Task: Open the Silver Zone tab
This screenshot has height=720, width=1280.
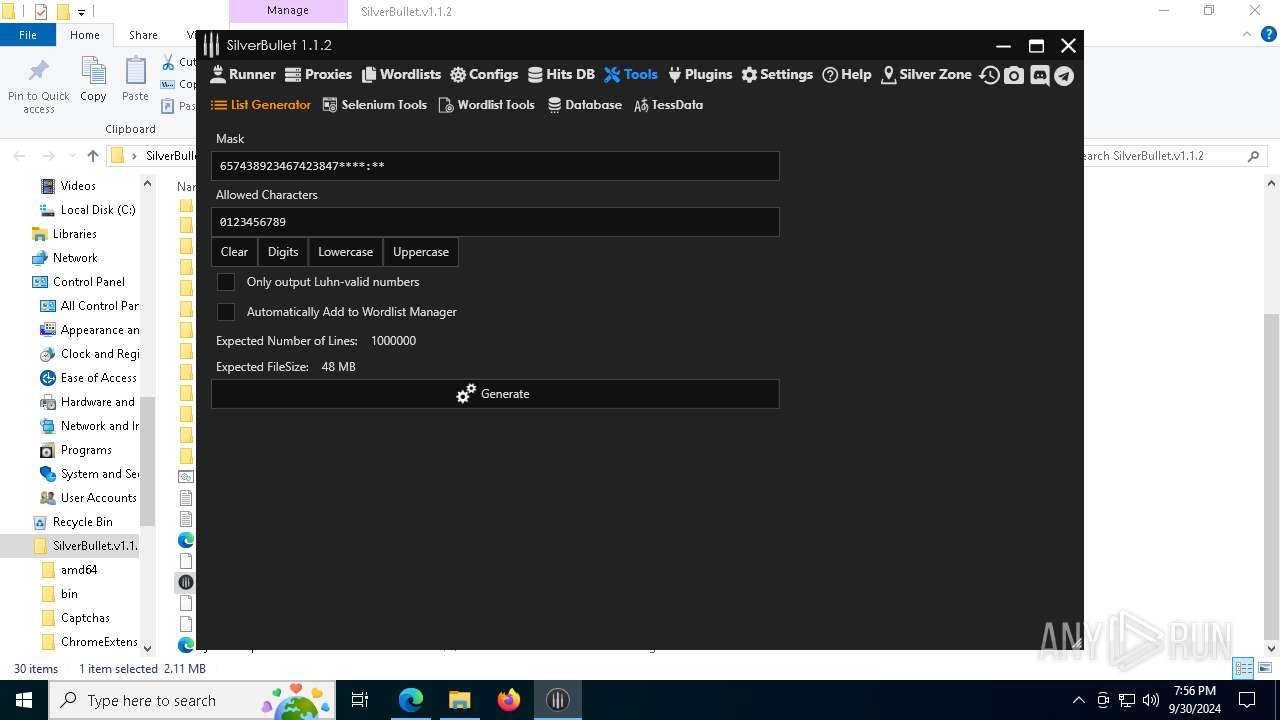Action: coord(926,75)
